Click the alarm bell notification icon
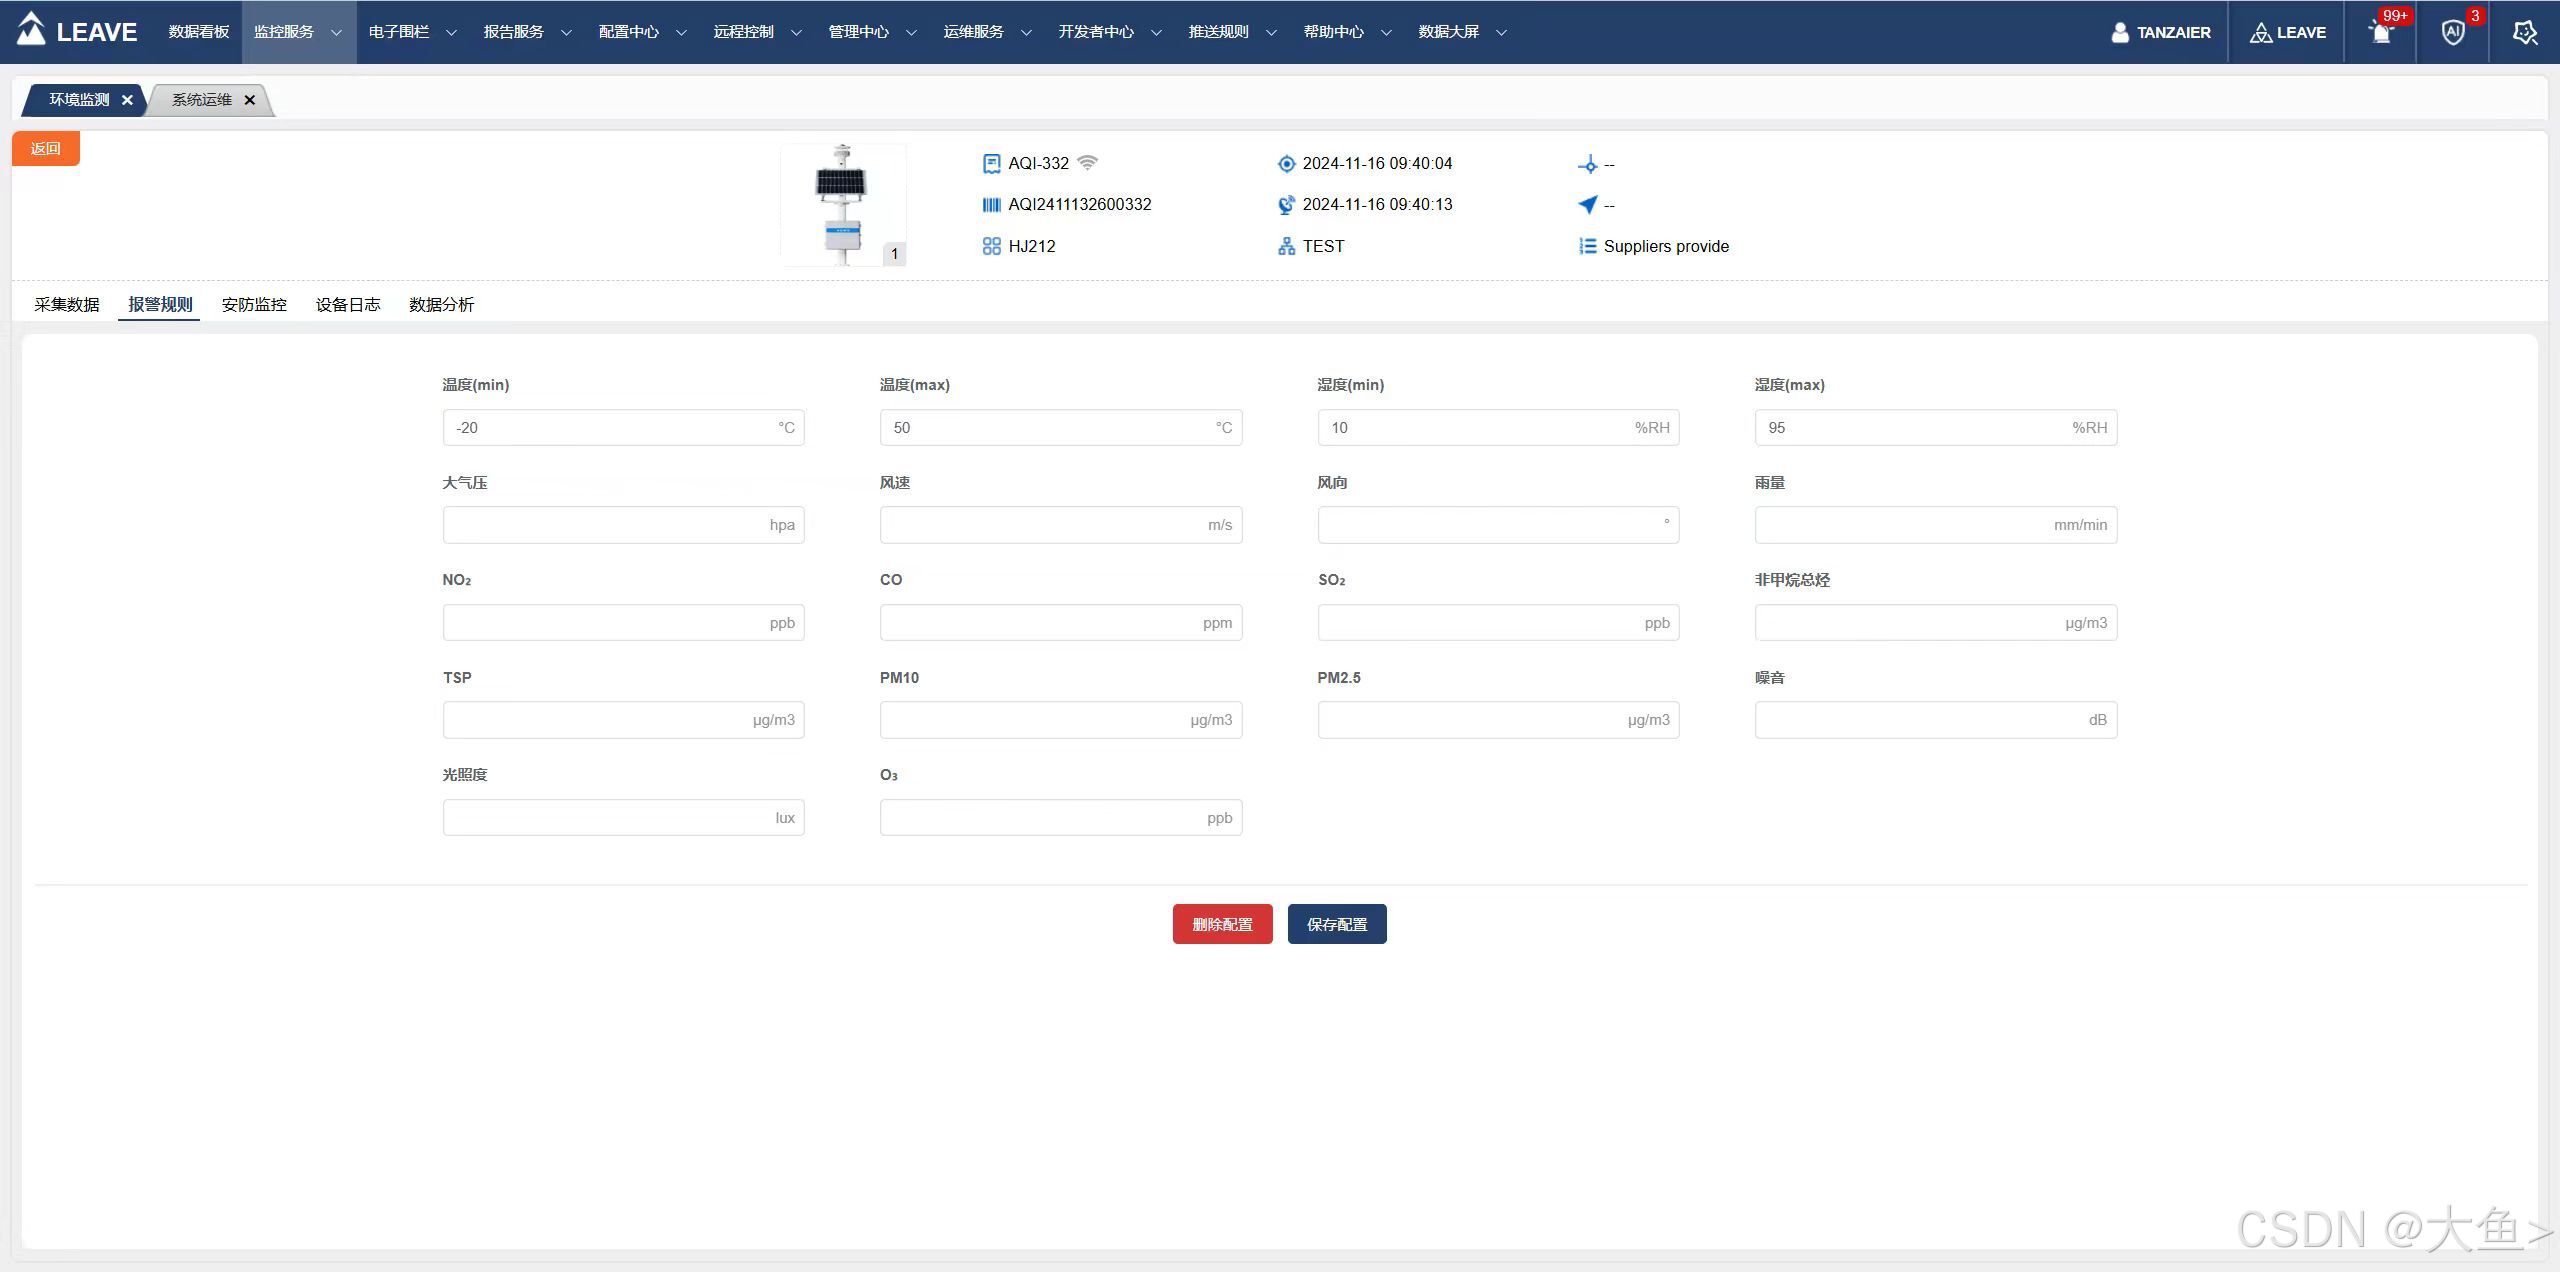This screenshot has height=1272, width=2560. coord(2381,33)
